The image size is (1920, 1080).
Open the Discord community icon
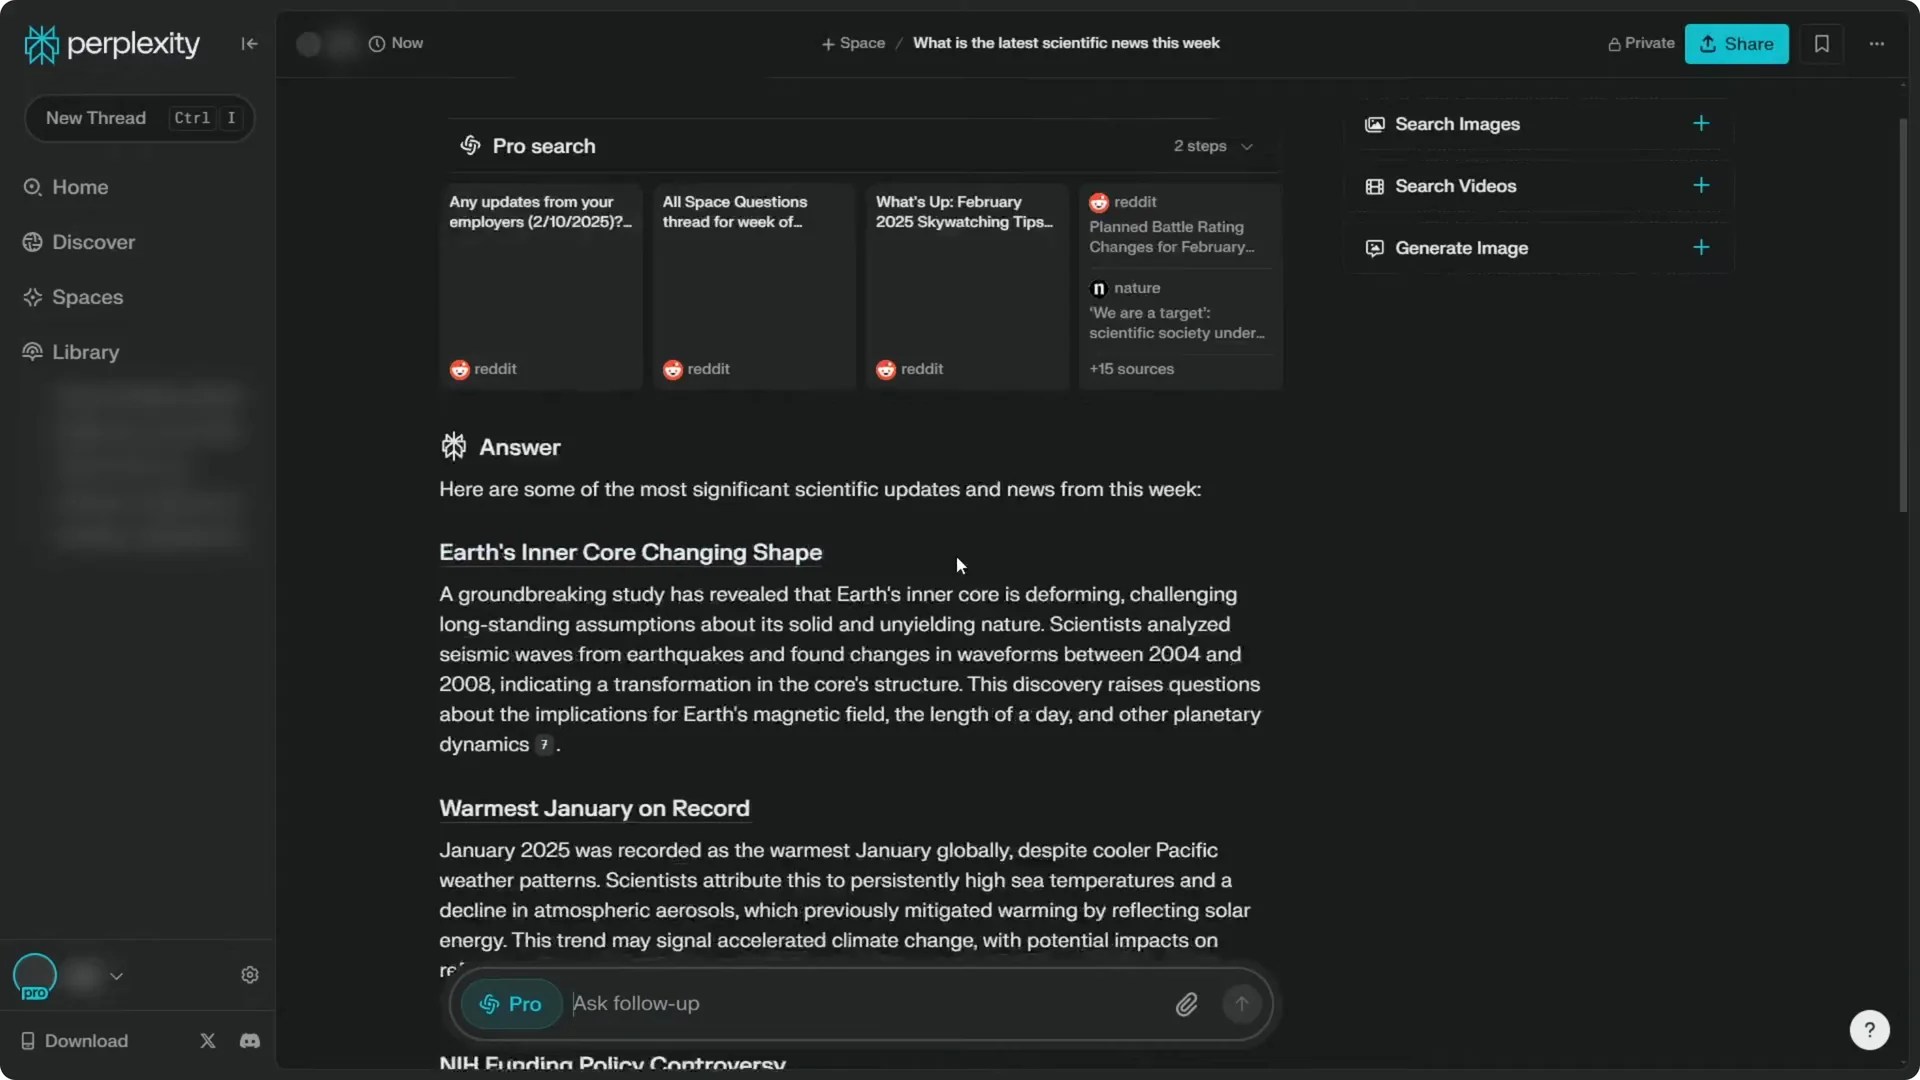coord(249,1040)
